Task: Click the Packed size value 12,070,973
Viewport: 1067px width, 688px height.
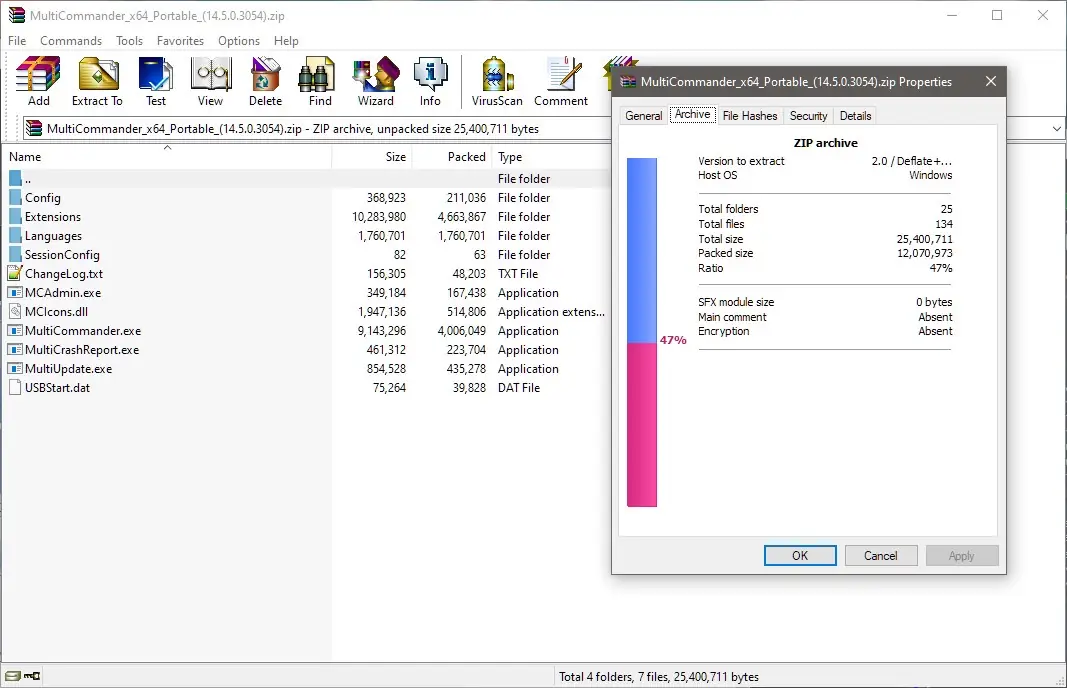Action: coord(924,253)
